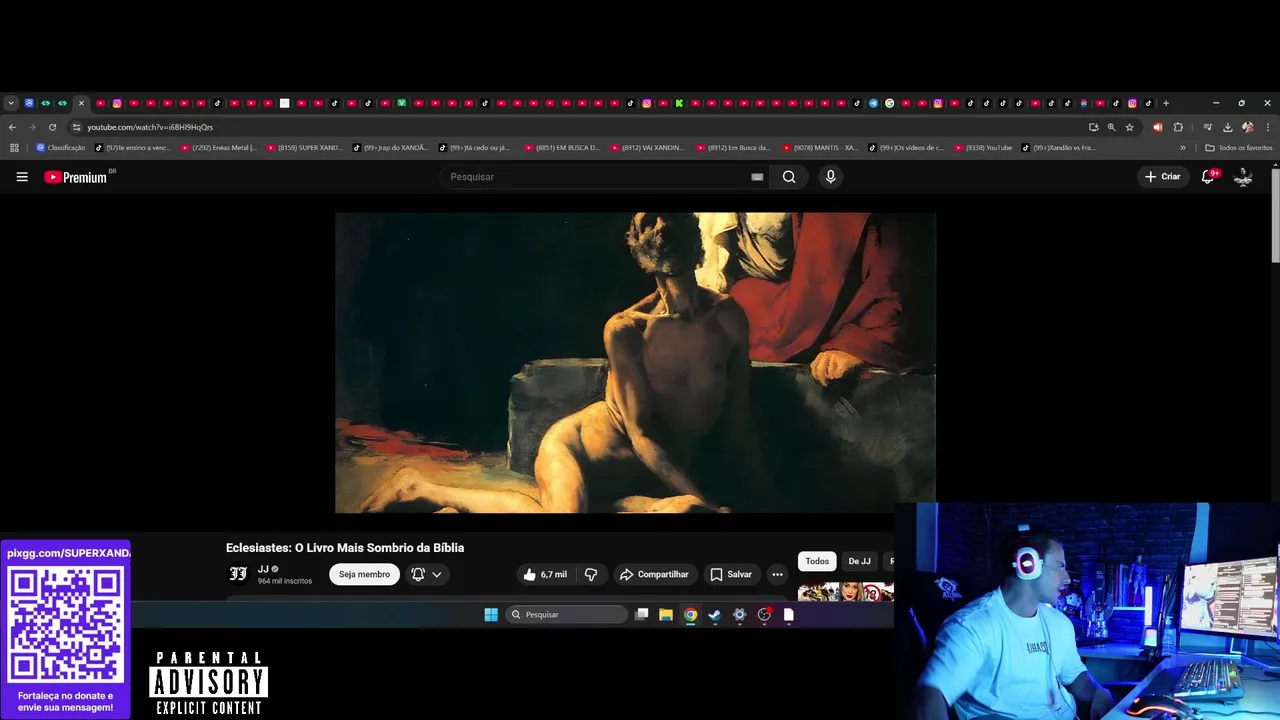The width and height of the screenshot is (1280, 720).
Task: Reload the current page
Action: pos(52,127)
